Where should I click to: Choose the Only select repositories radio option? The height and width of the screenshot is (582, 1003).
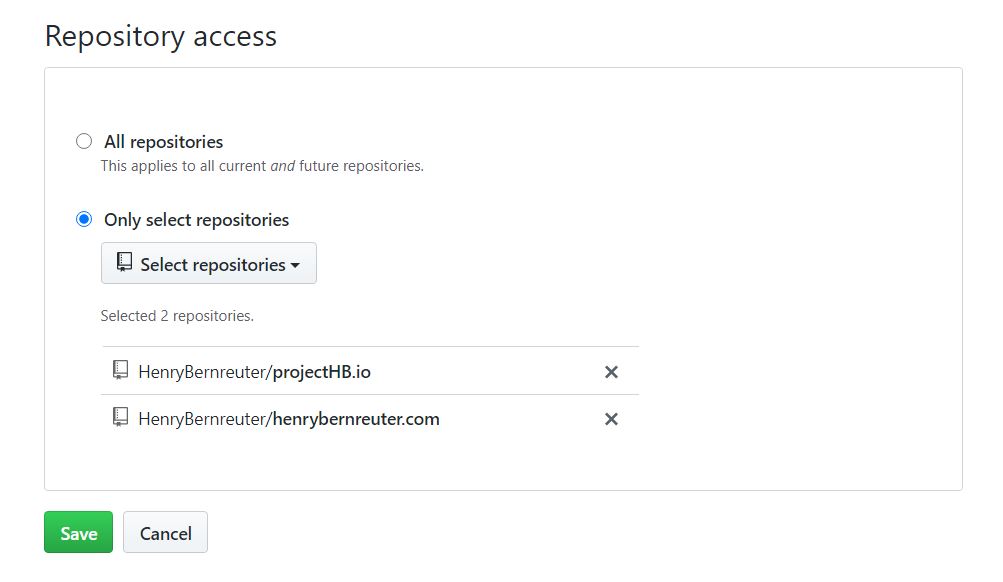click(84, 219)
